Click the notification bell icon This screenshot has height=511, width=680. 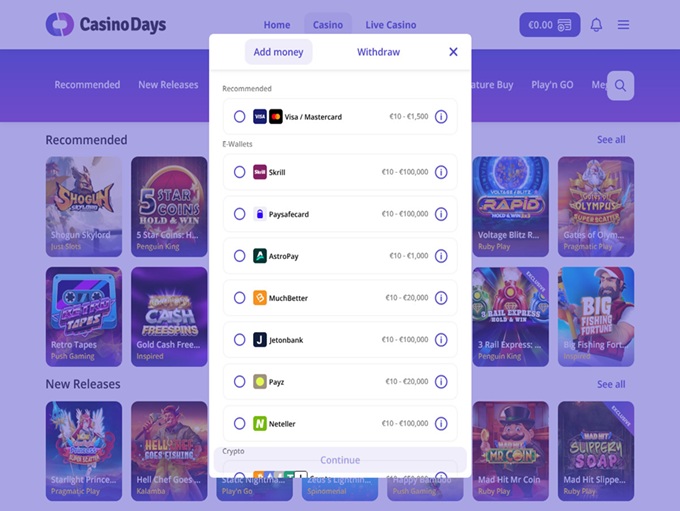596,25
